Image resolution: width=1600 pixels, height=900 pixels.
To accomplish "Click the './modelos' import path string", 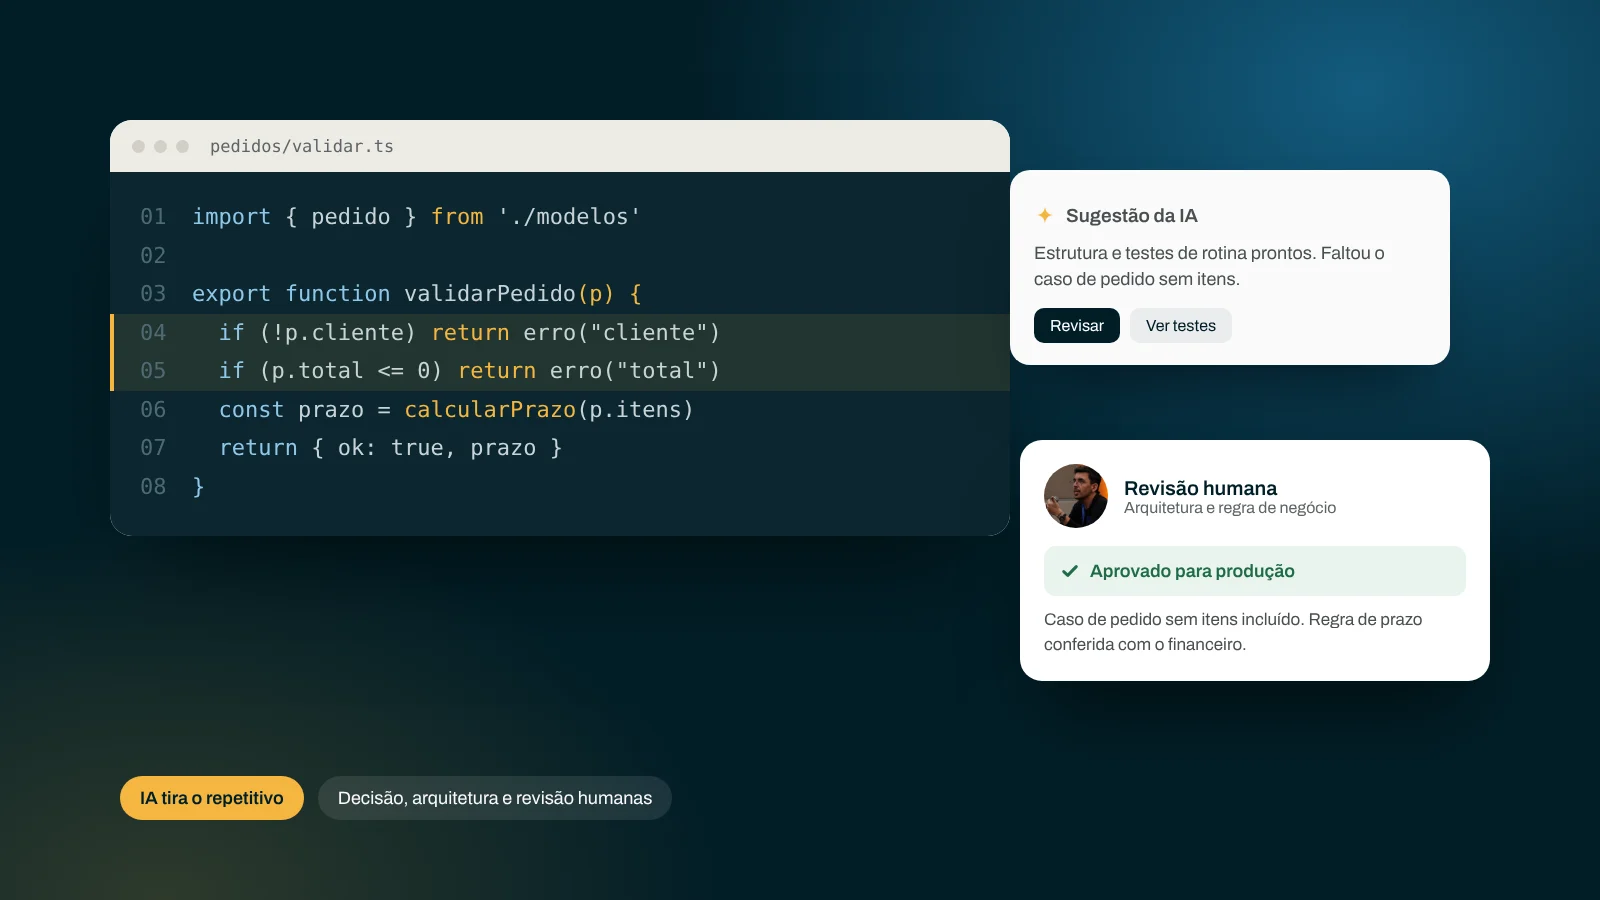I will (569, 217).
